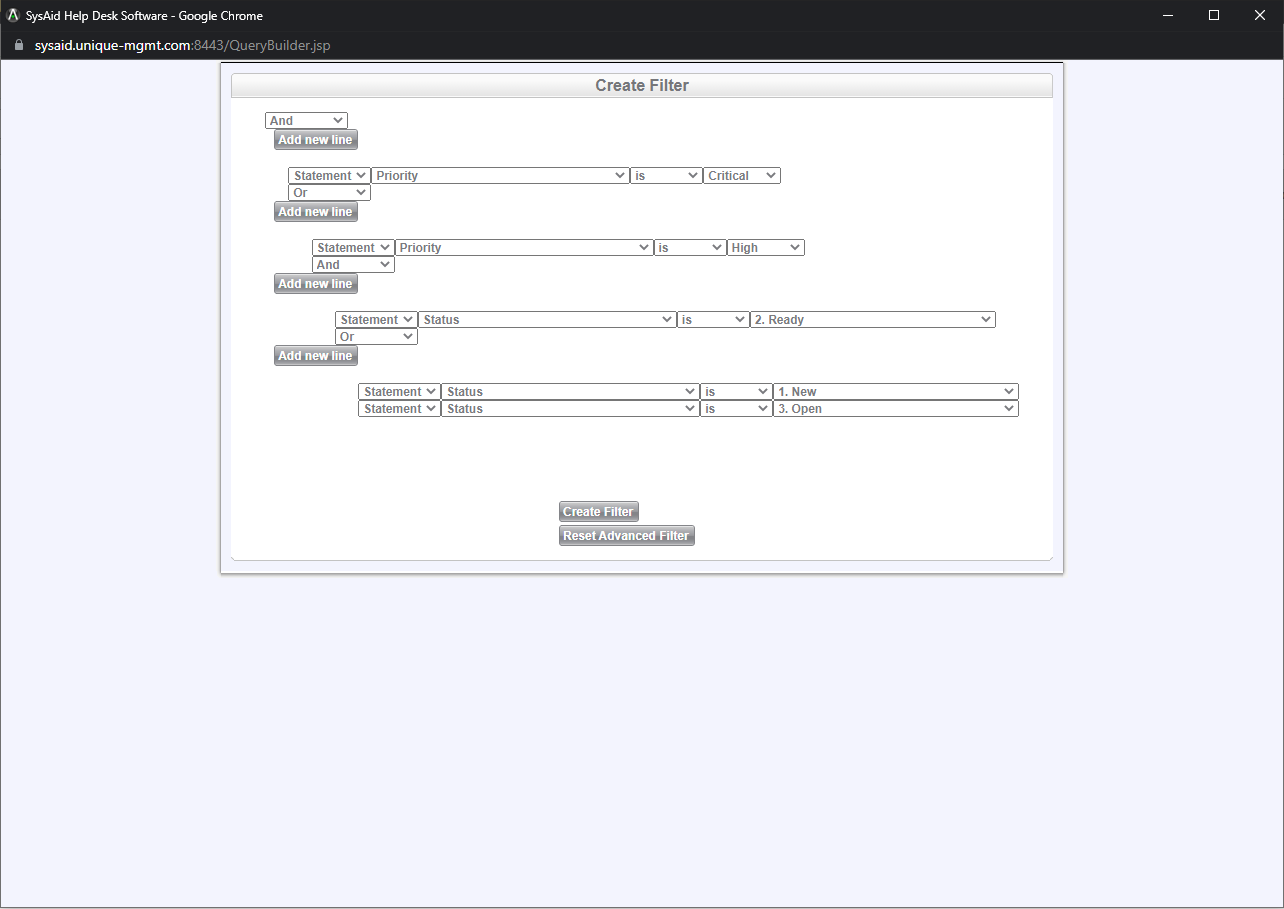Open Statement dropdown in 1. New row
The width and height of the screenshot is (1284, 909).
tap(399, 392)
